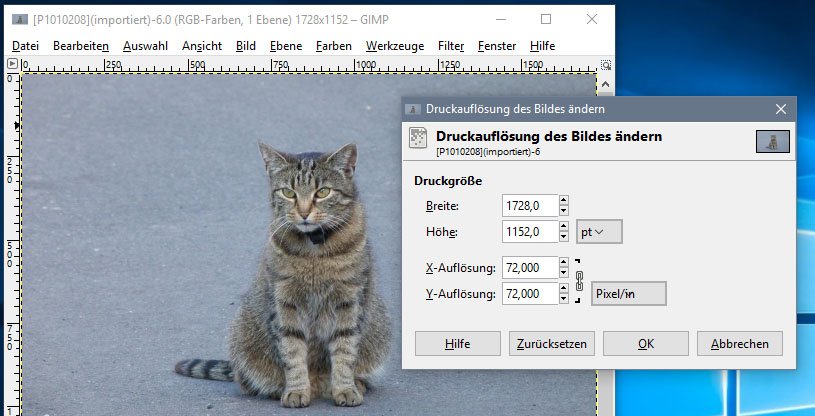Viewport: 815px width, 416px height.
Task: Toggle the chain link between resolutions
Action: click(579, 281)
